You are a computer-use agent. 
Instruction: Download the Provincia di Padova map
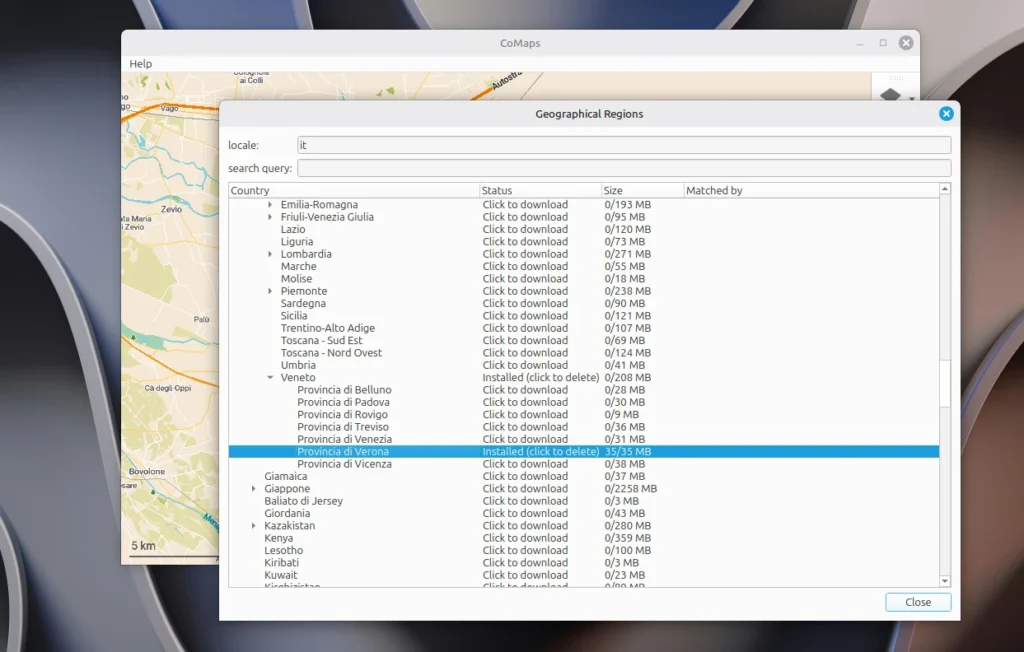coord(526,402)
